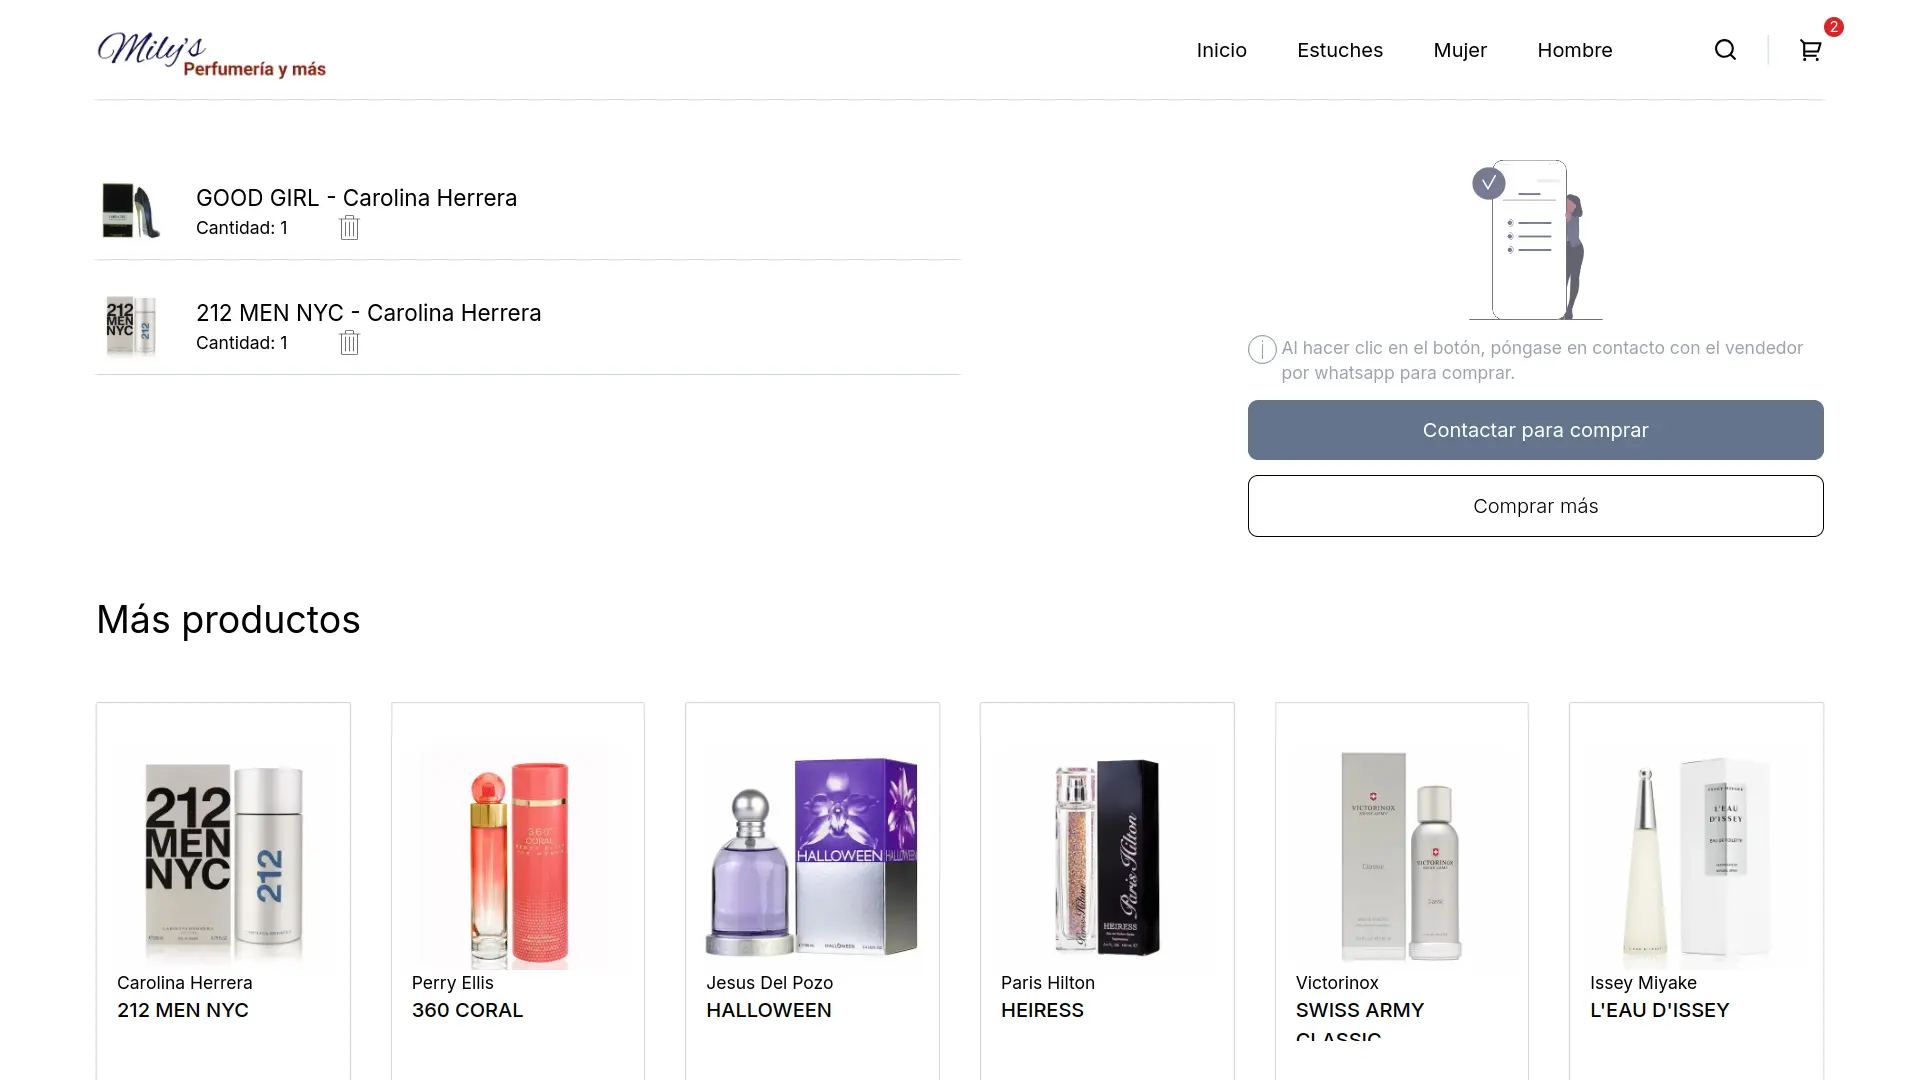This screenshot has width=1920, height=1080.
Task: Open the GOOD GIRL - Carolina Herrera product link
Action: tap(356, 198)
